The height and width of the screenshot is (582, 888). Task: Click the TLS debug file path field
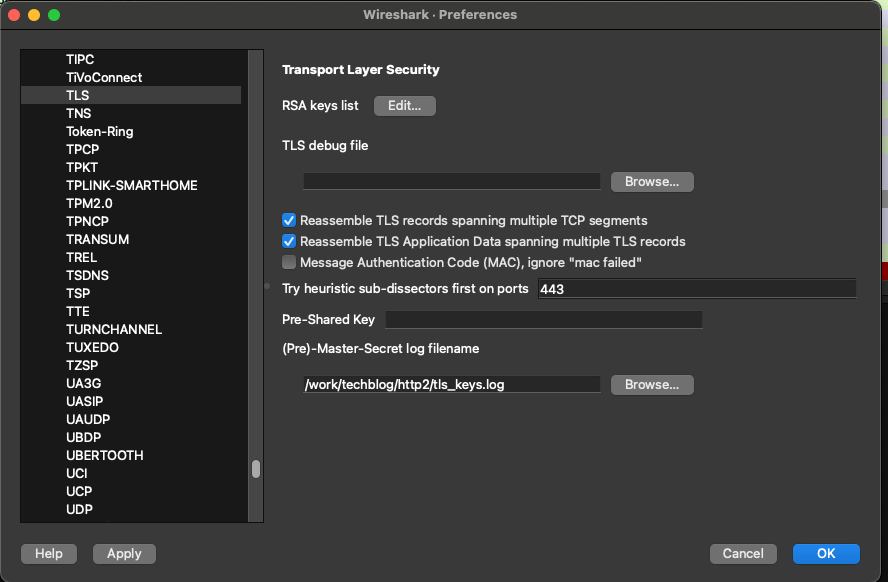452,182
